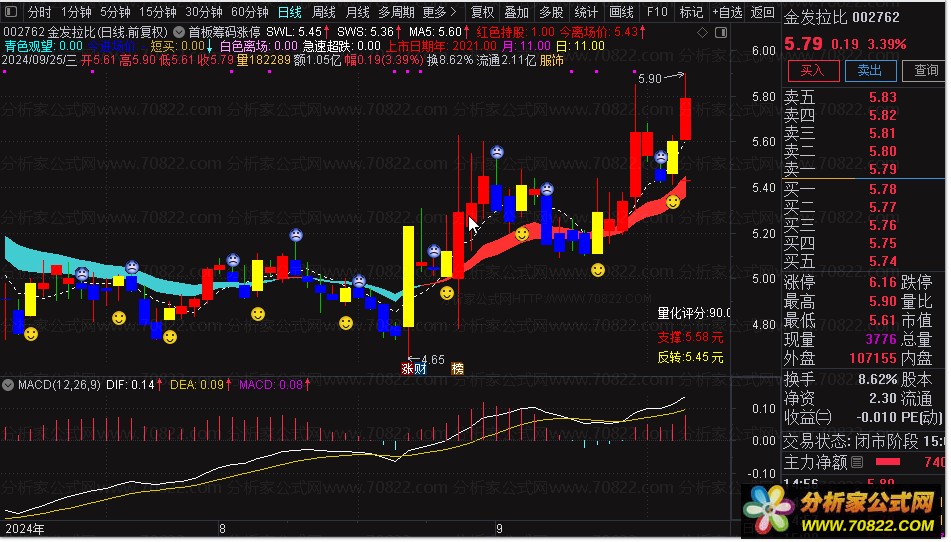Click the 交易状态 trading status row
Screen dimensions: 951x542
point(864,441)
